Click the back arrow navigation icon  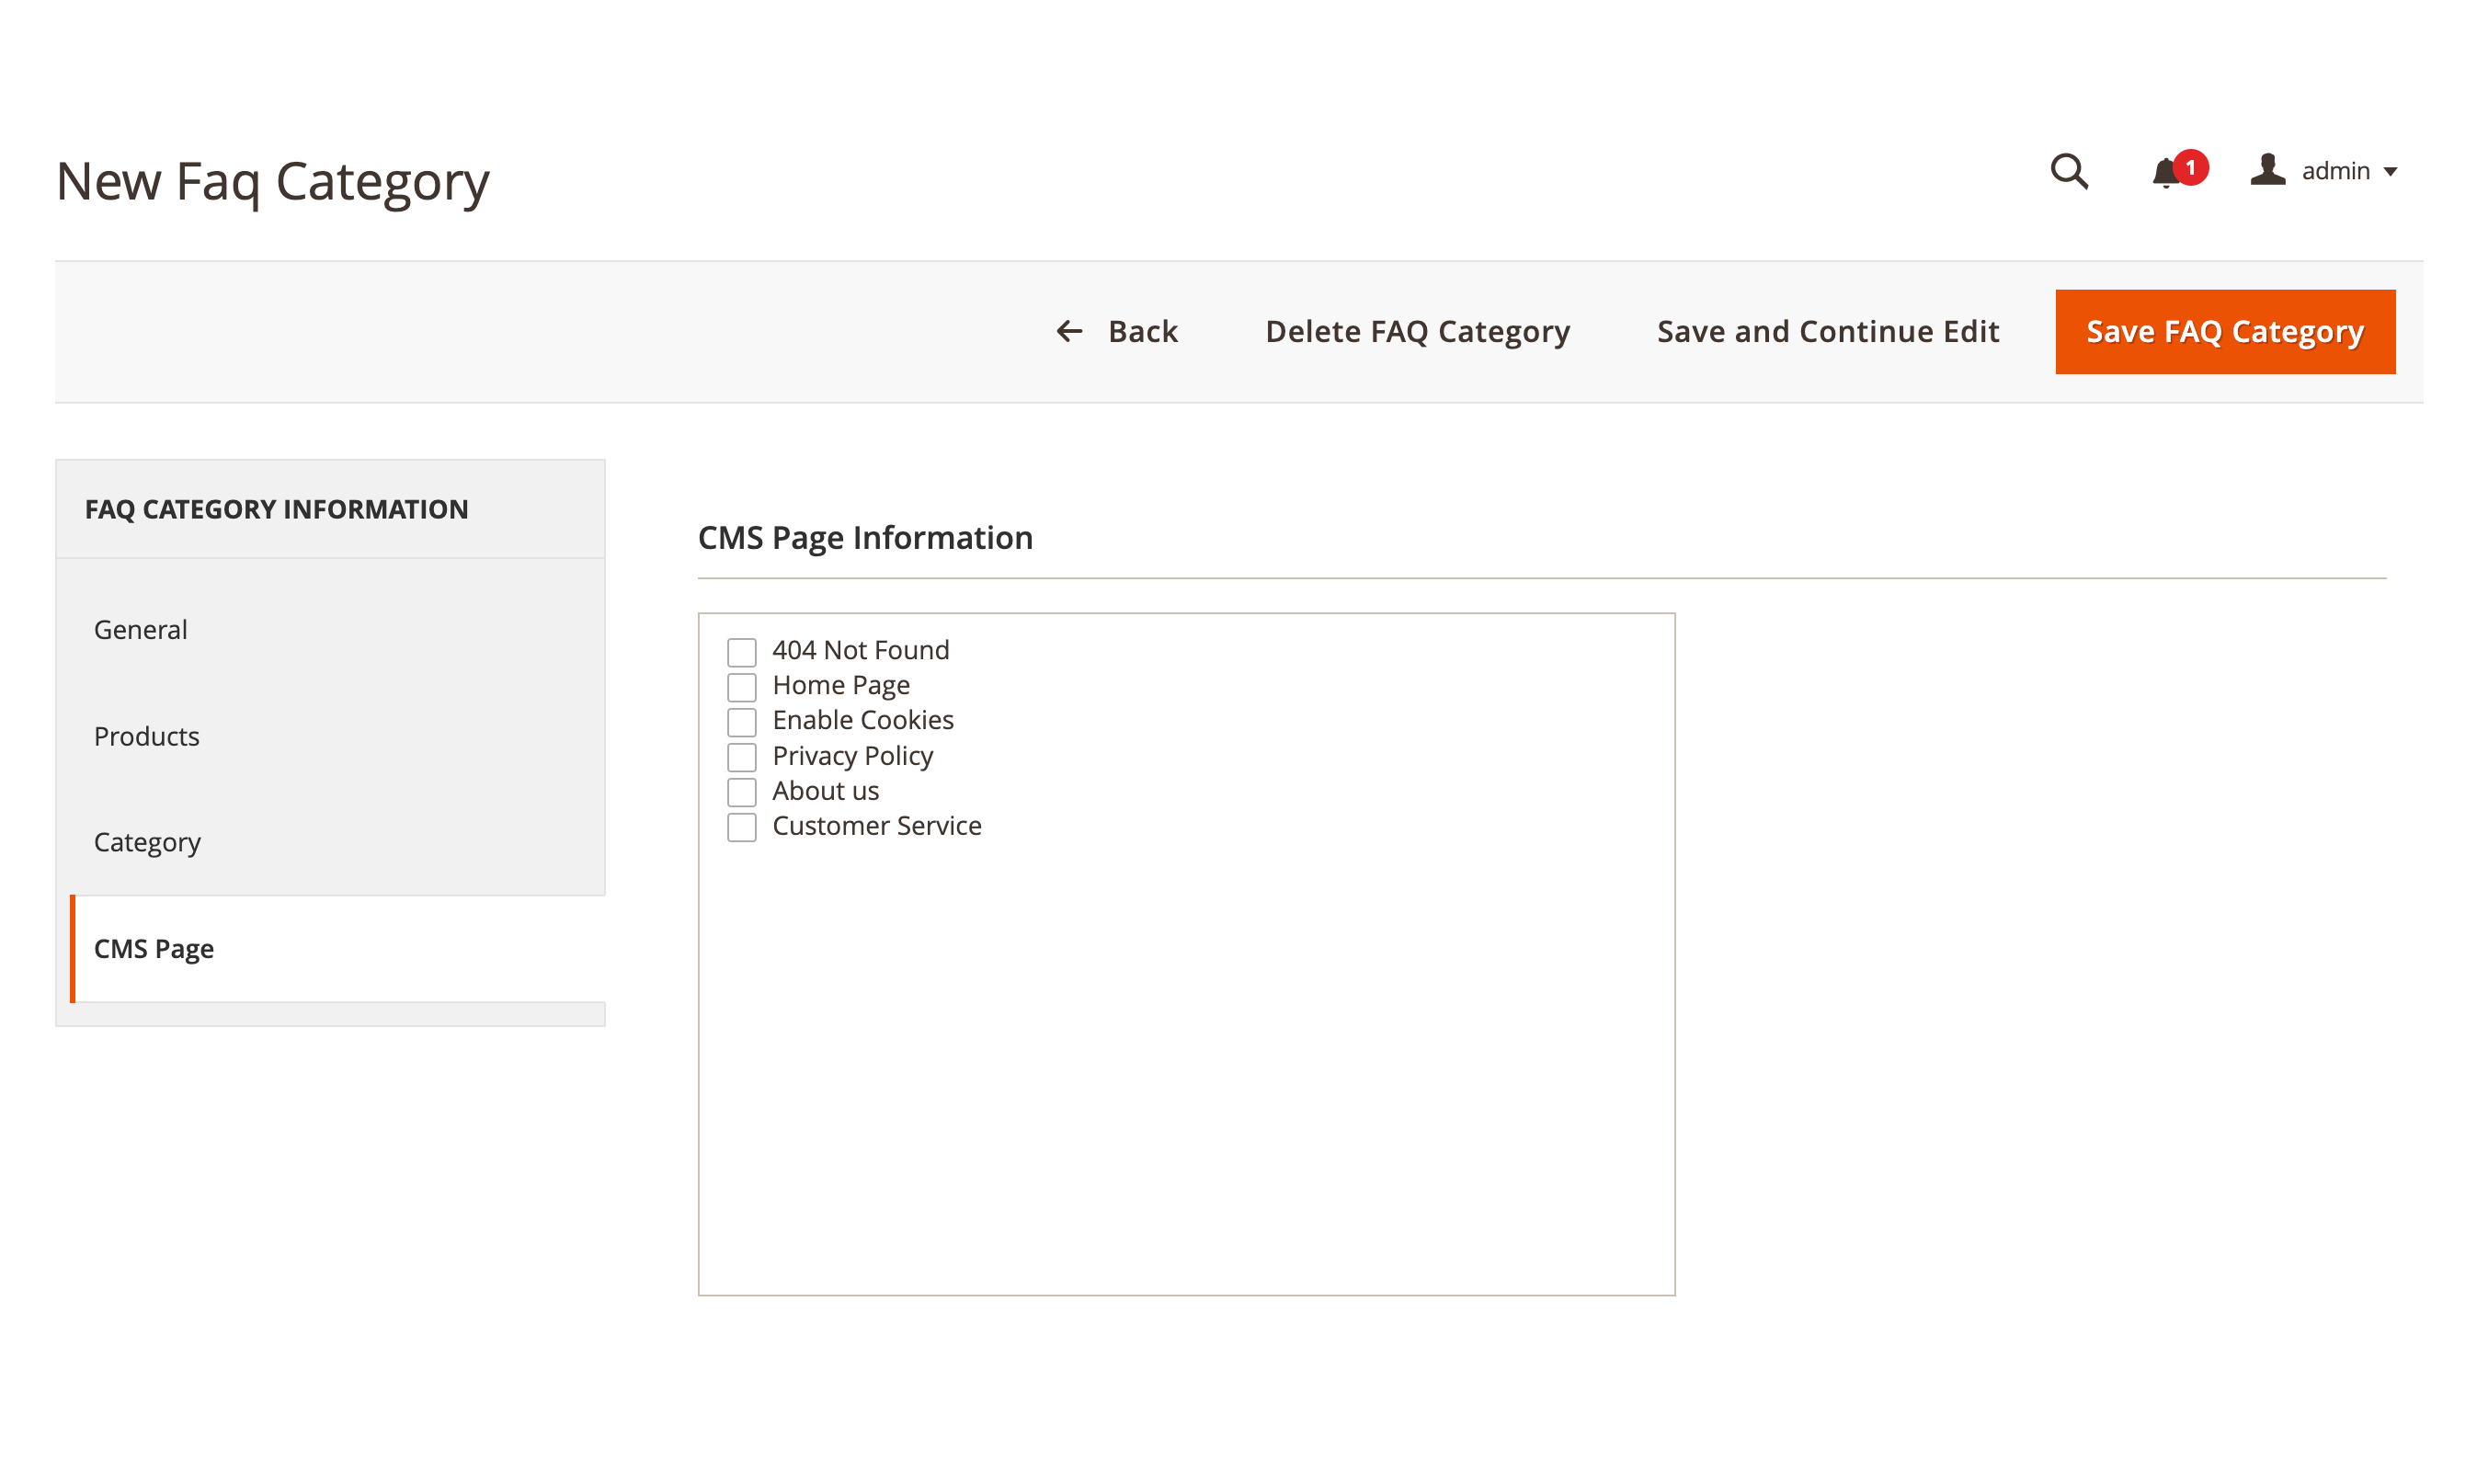click(1067, 330)
